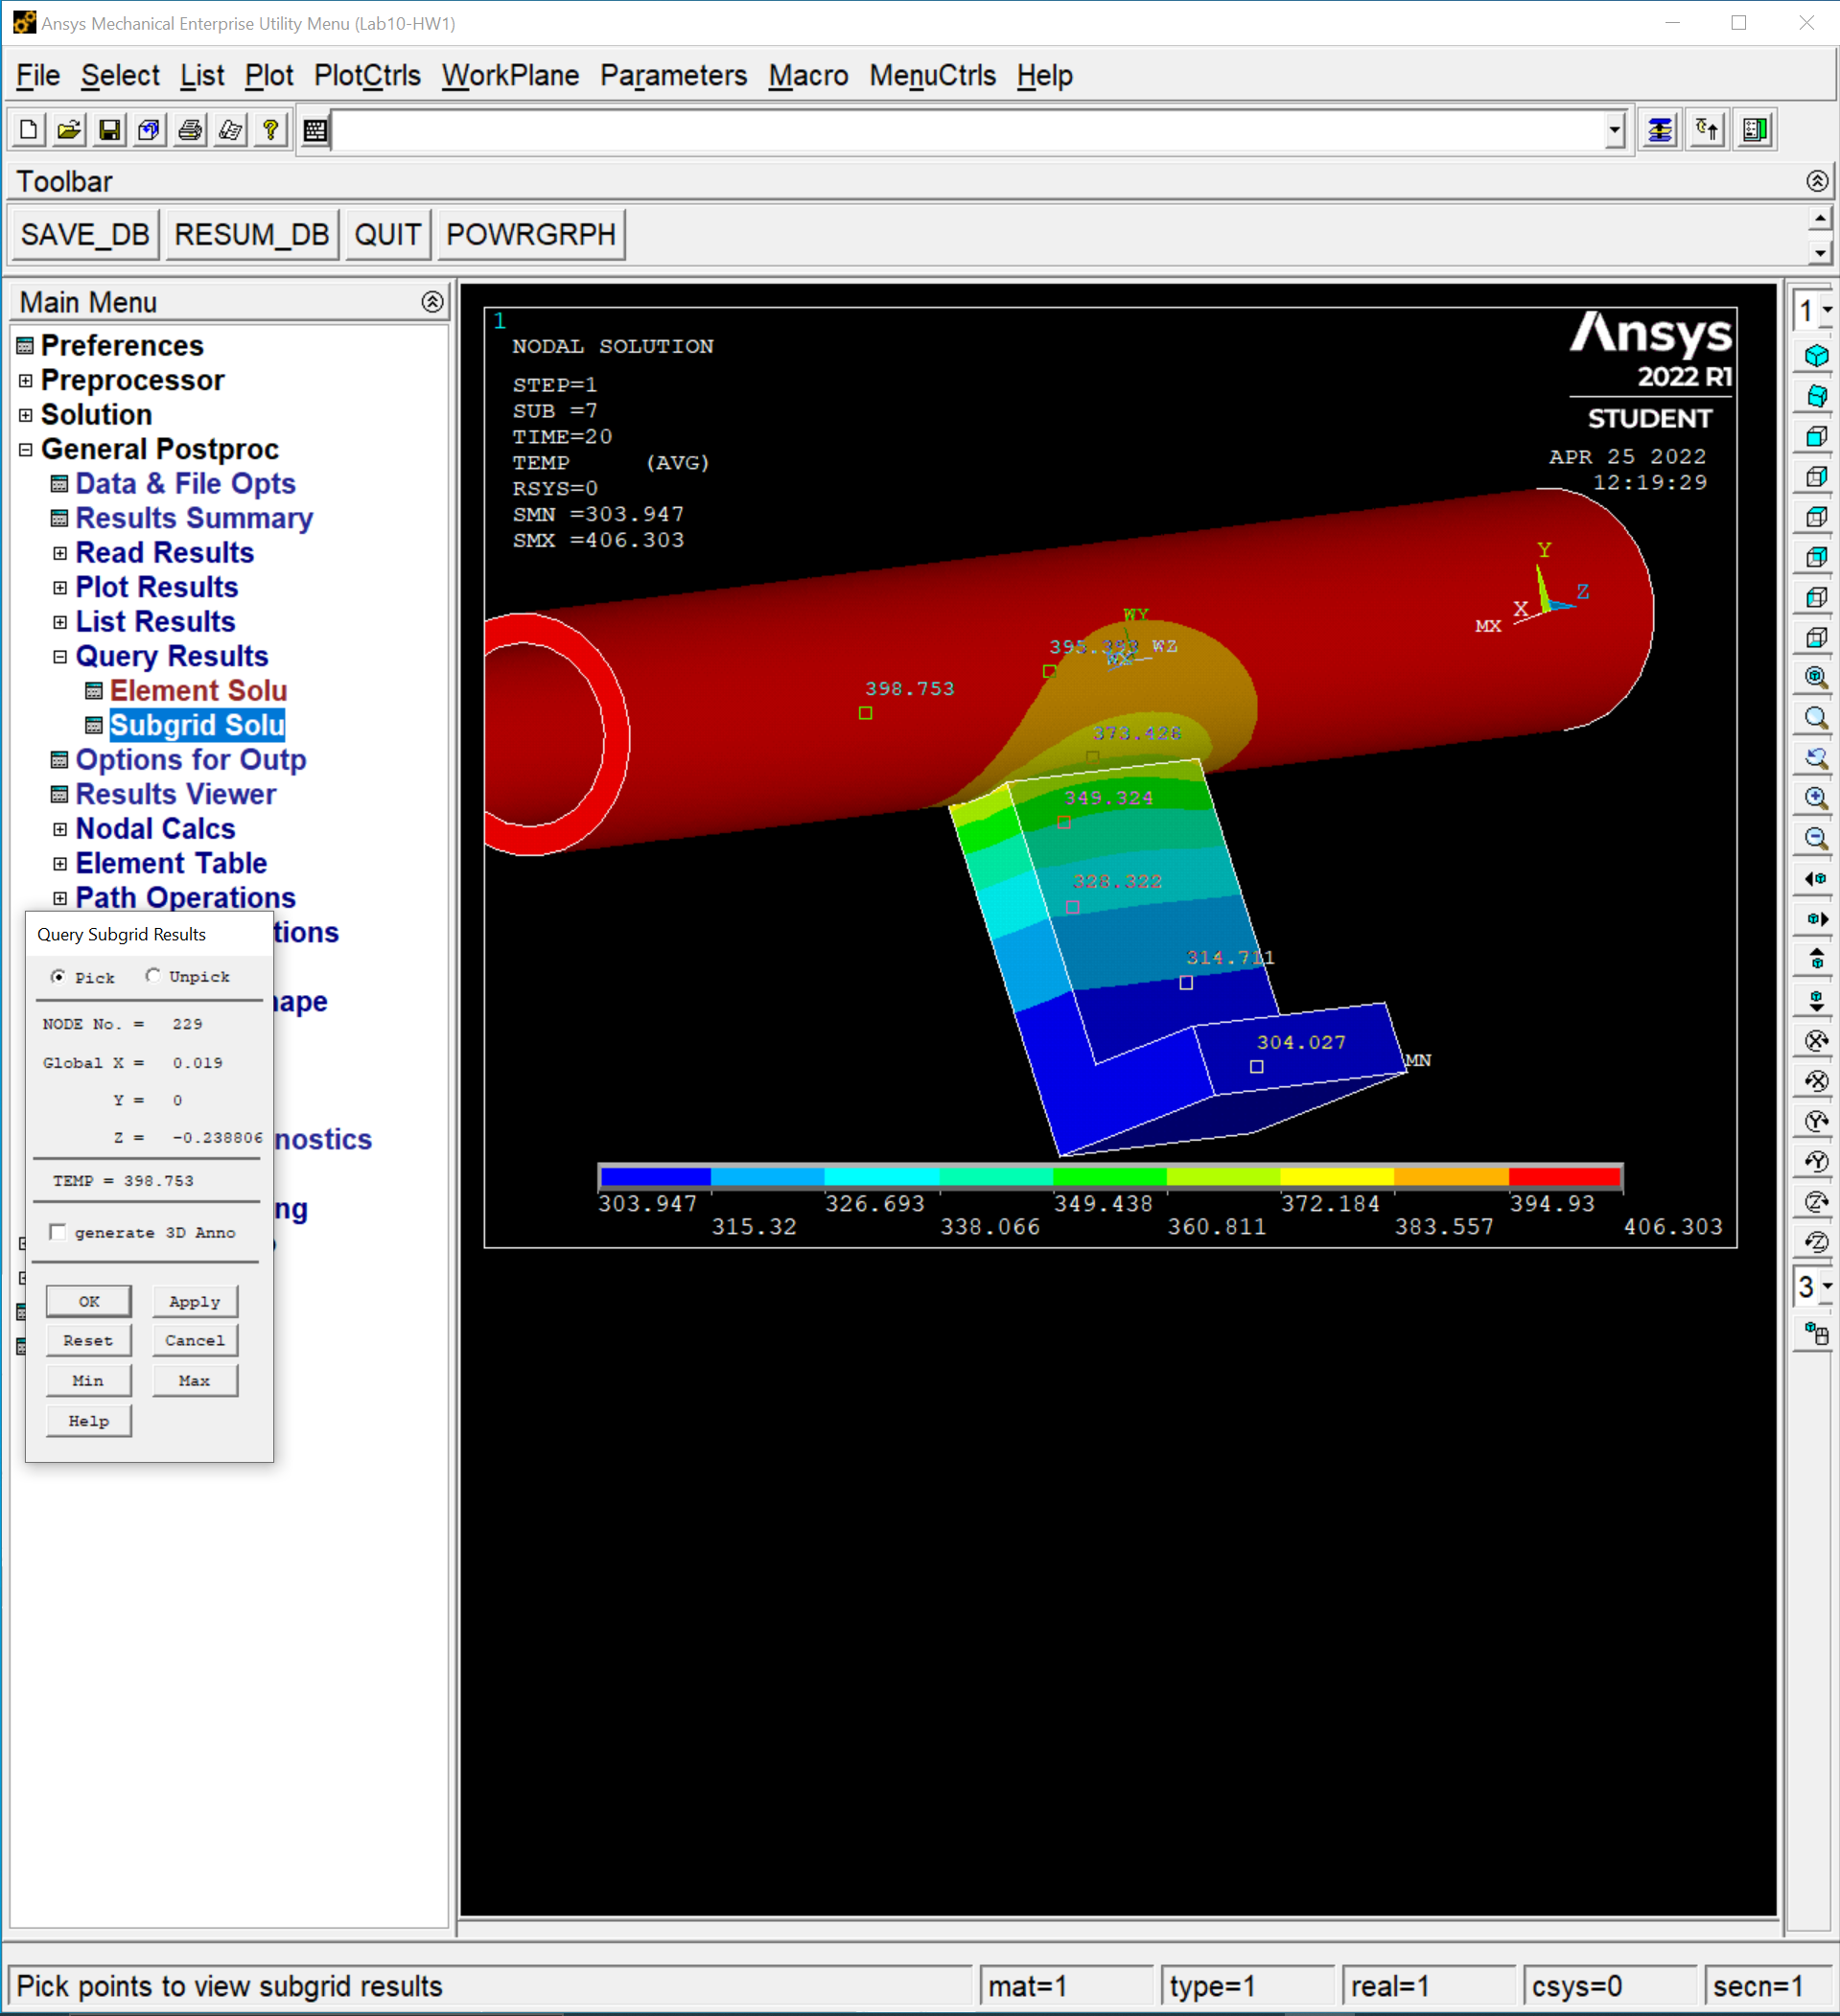The image size is (1840, 2016).
Task: Pan the model left arrow icon
Action: pos(1816,878)
